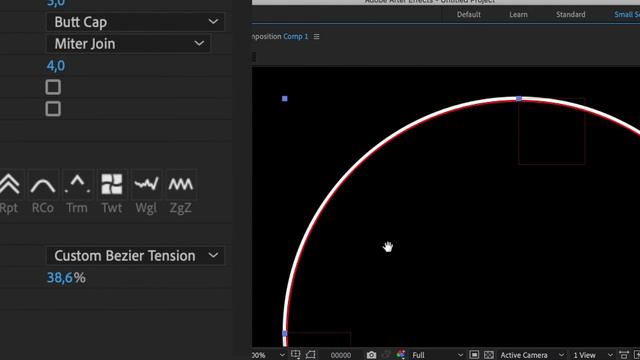Toggle the transparency grid icon
Screen dimensions: 640x360
pos(489,355)
